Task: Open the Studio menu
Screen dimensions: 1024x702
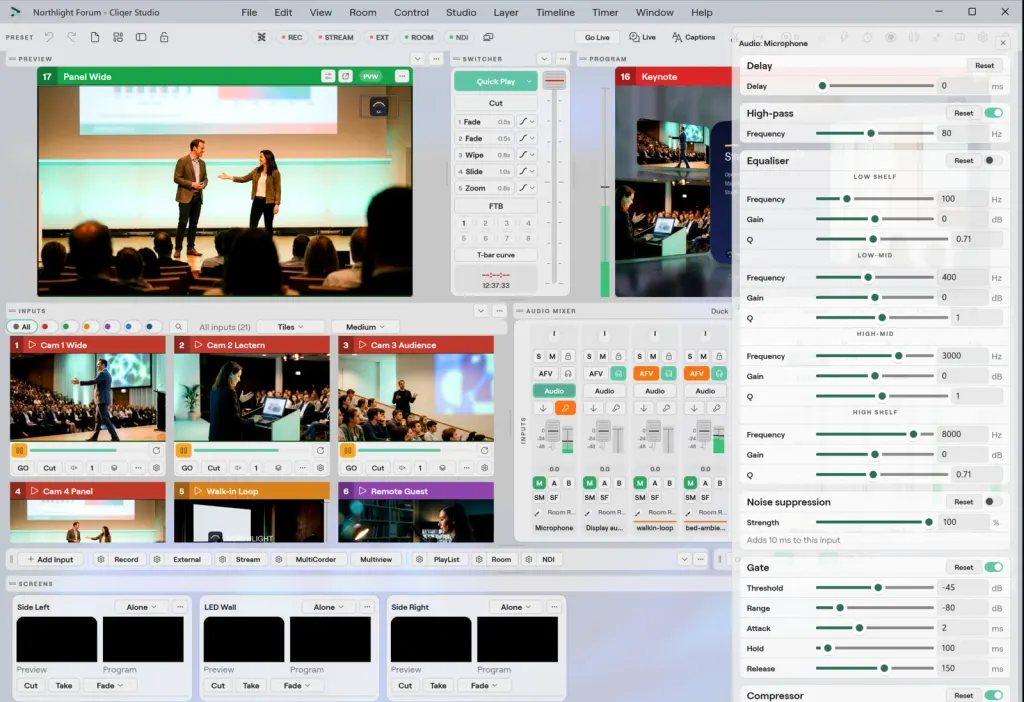Action: 461,12
